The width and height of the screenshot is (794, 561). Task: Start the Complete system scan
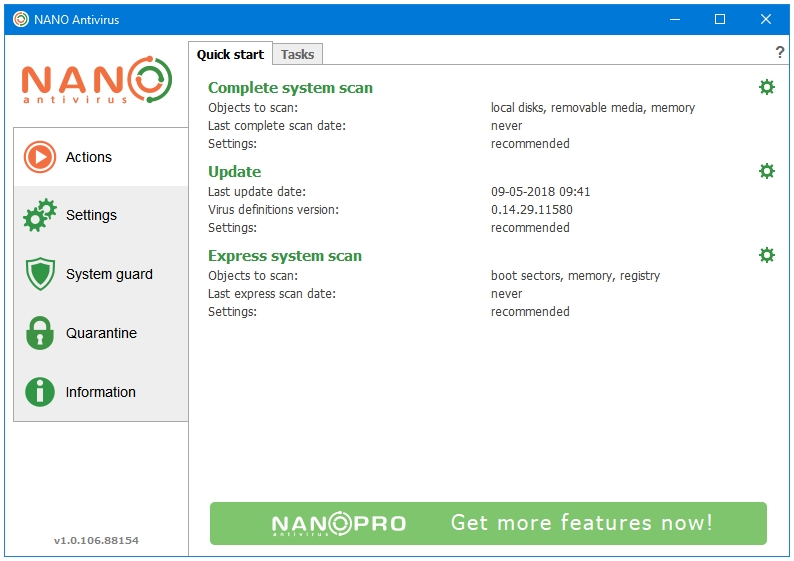pyautogui.click(x=290, y=88)
